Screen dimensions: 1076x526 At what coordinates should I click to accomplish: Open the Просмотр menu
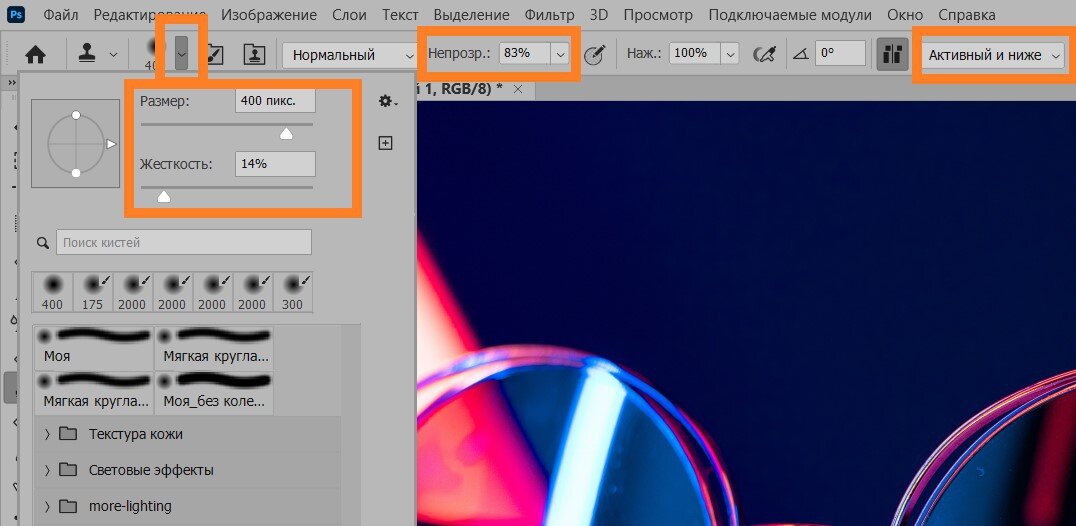(658, 14)
